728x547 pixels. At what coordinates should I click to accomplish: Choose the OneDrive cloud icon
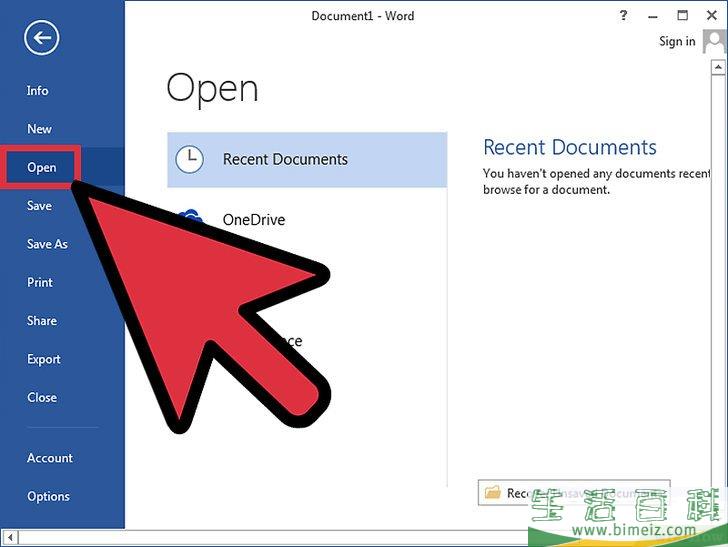click(189, 217)
